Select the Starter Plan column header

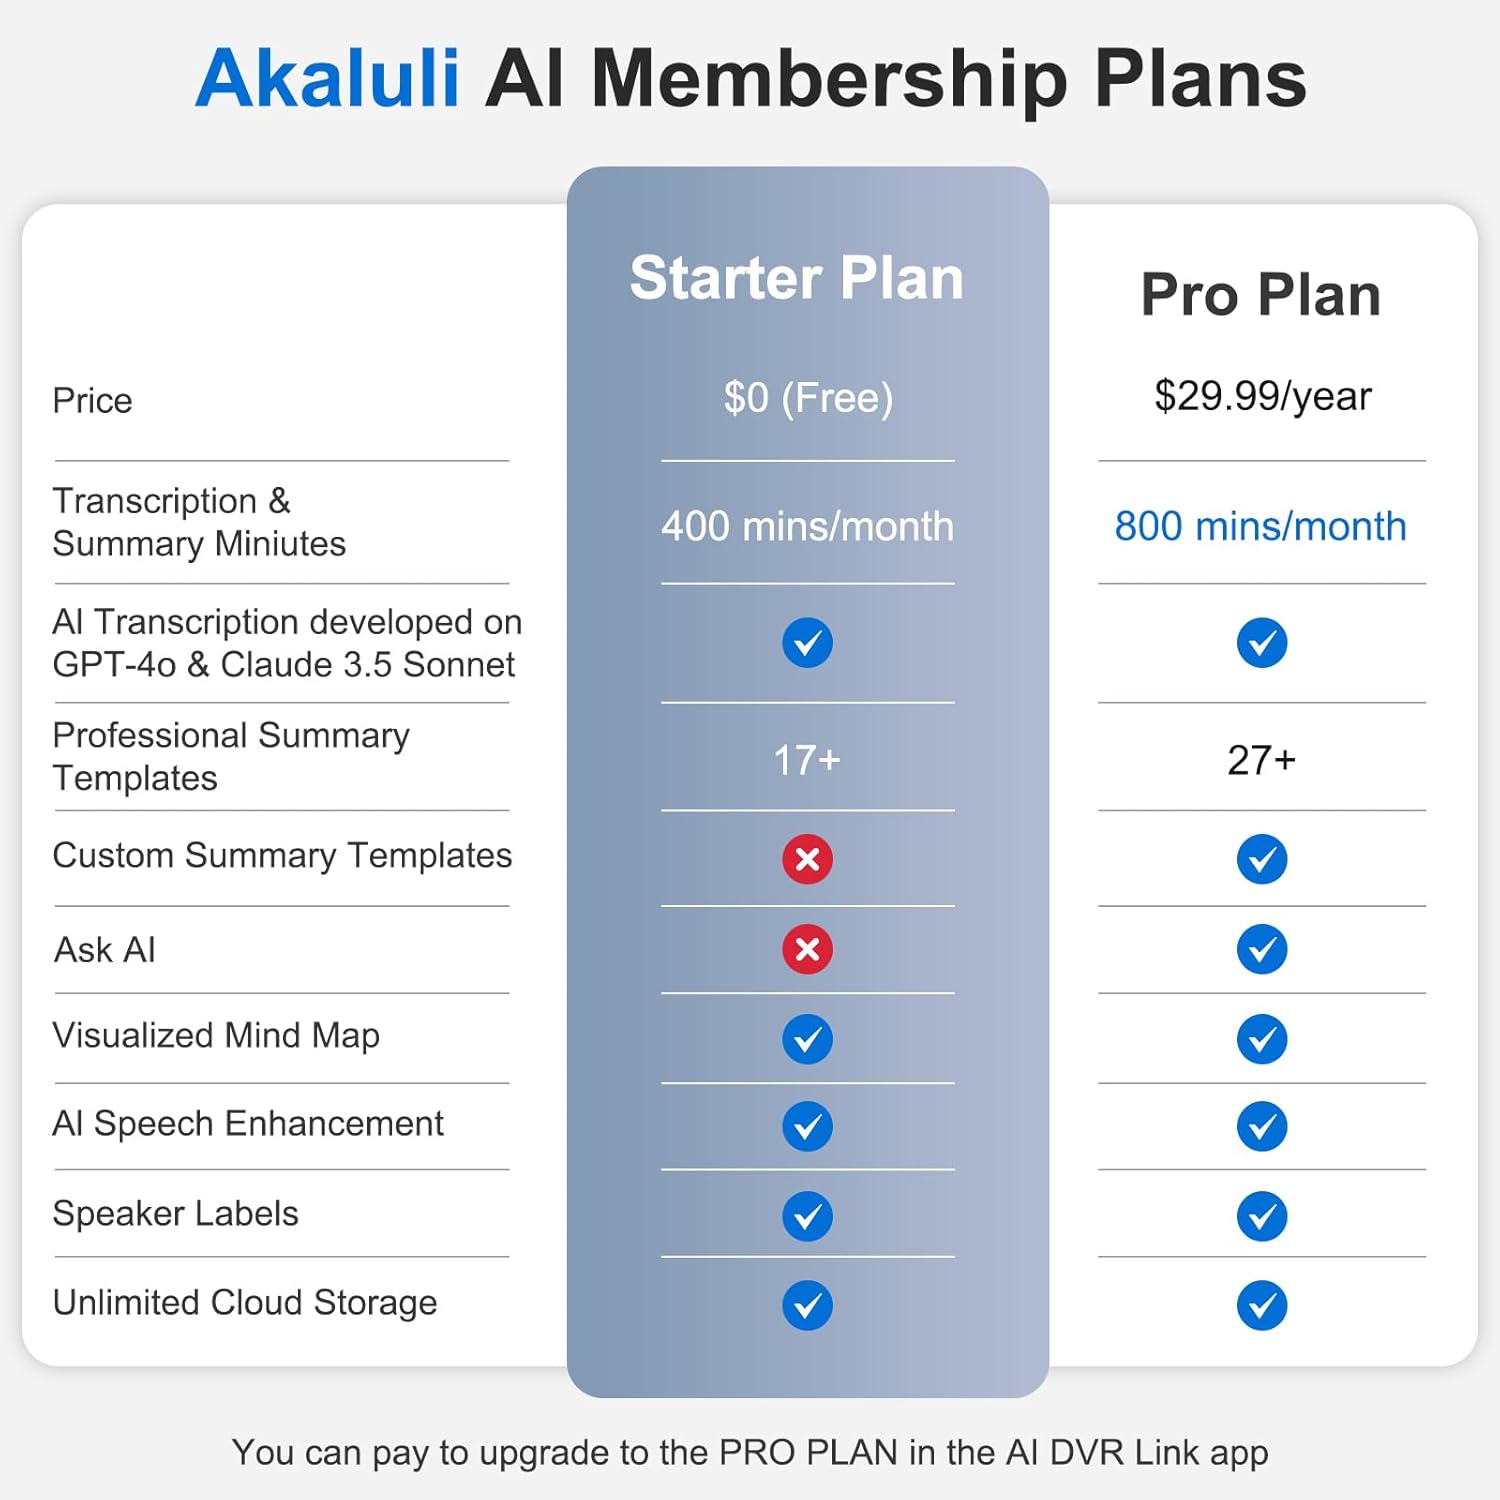click(796, 278)
